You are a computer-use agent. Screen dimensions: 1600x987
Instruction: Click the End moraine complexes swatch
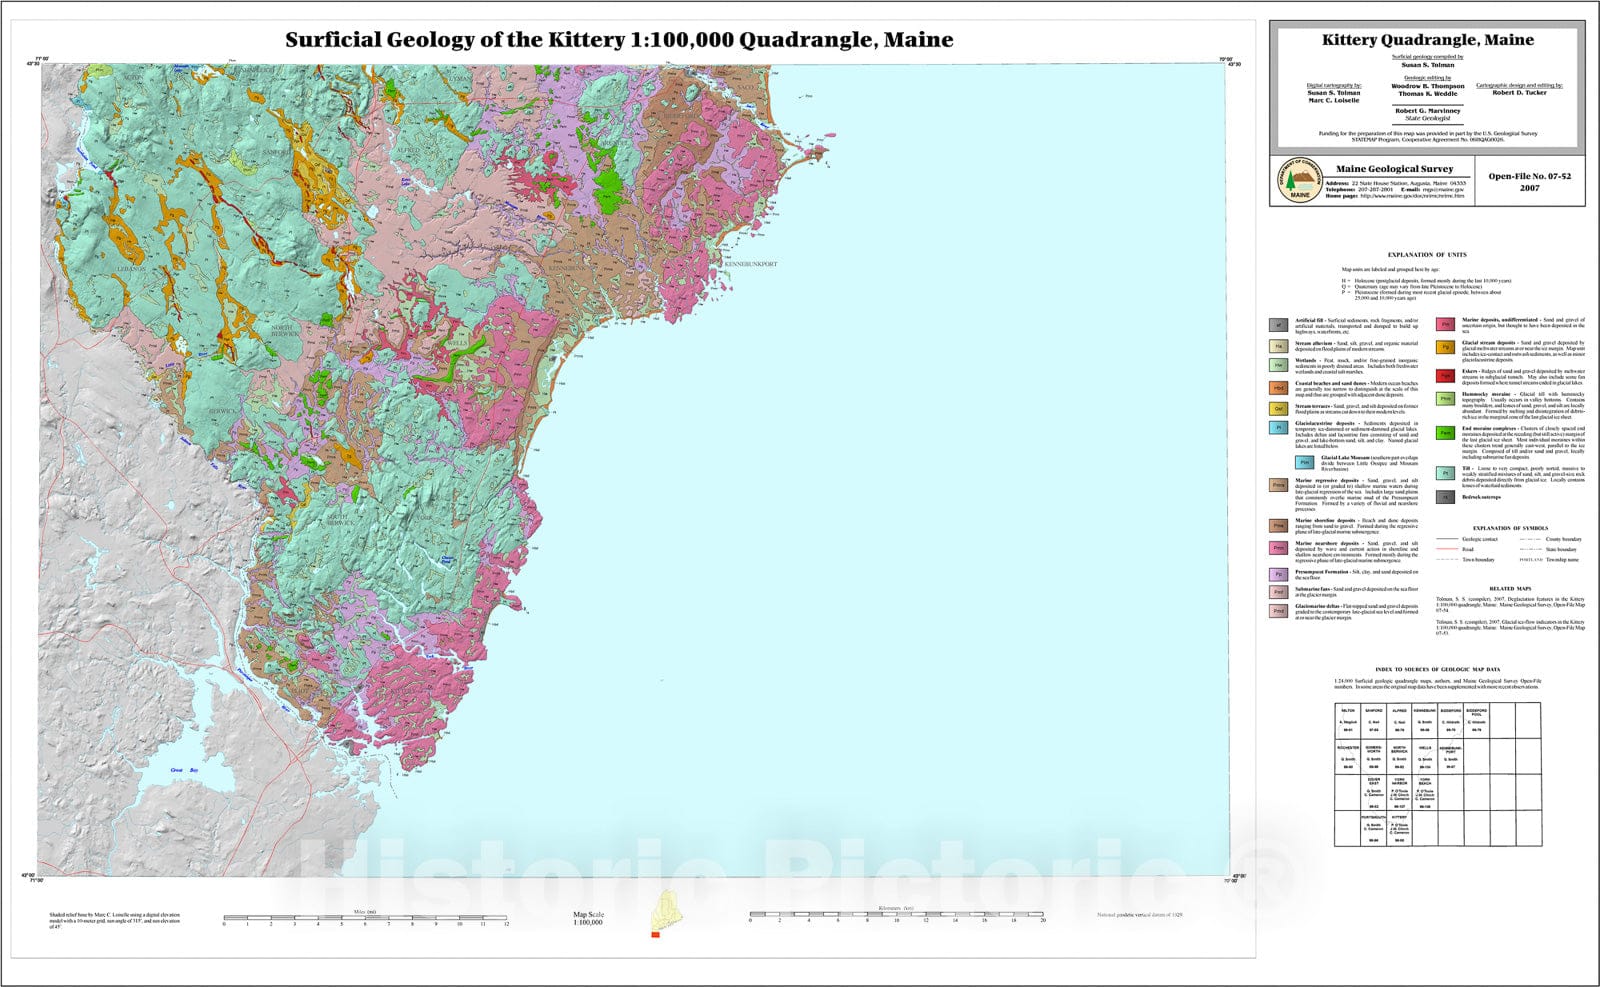coord(1445,433)
